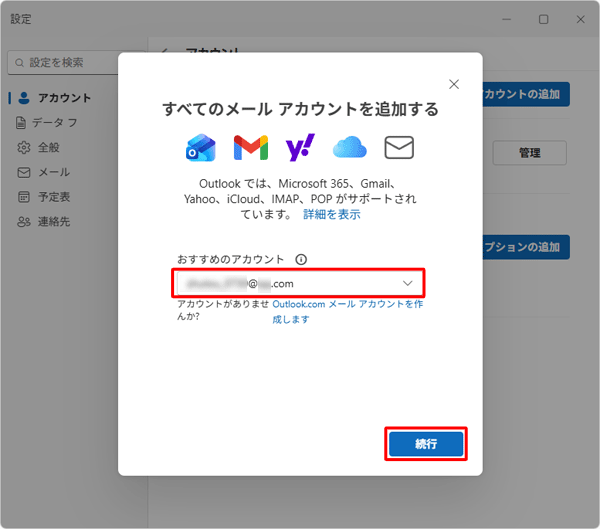The image size is (600, 529).
Task: Click the おすすめのアカウント label text
Action: tap(230, 260)
